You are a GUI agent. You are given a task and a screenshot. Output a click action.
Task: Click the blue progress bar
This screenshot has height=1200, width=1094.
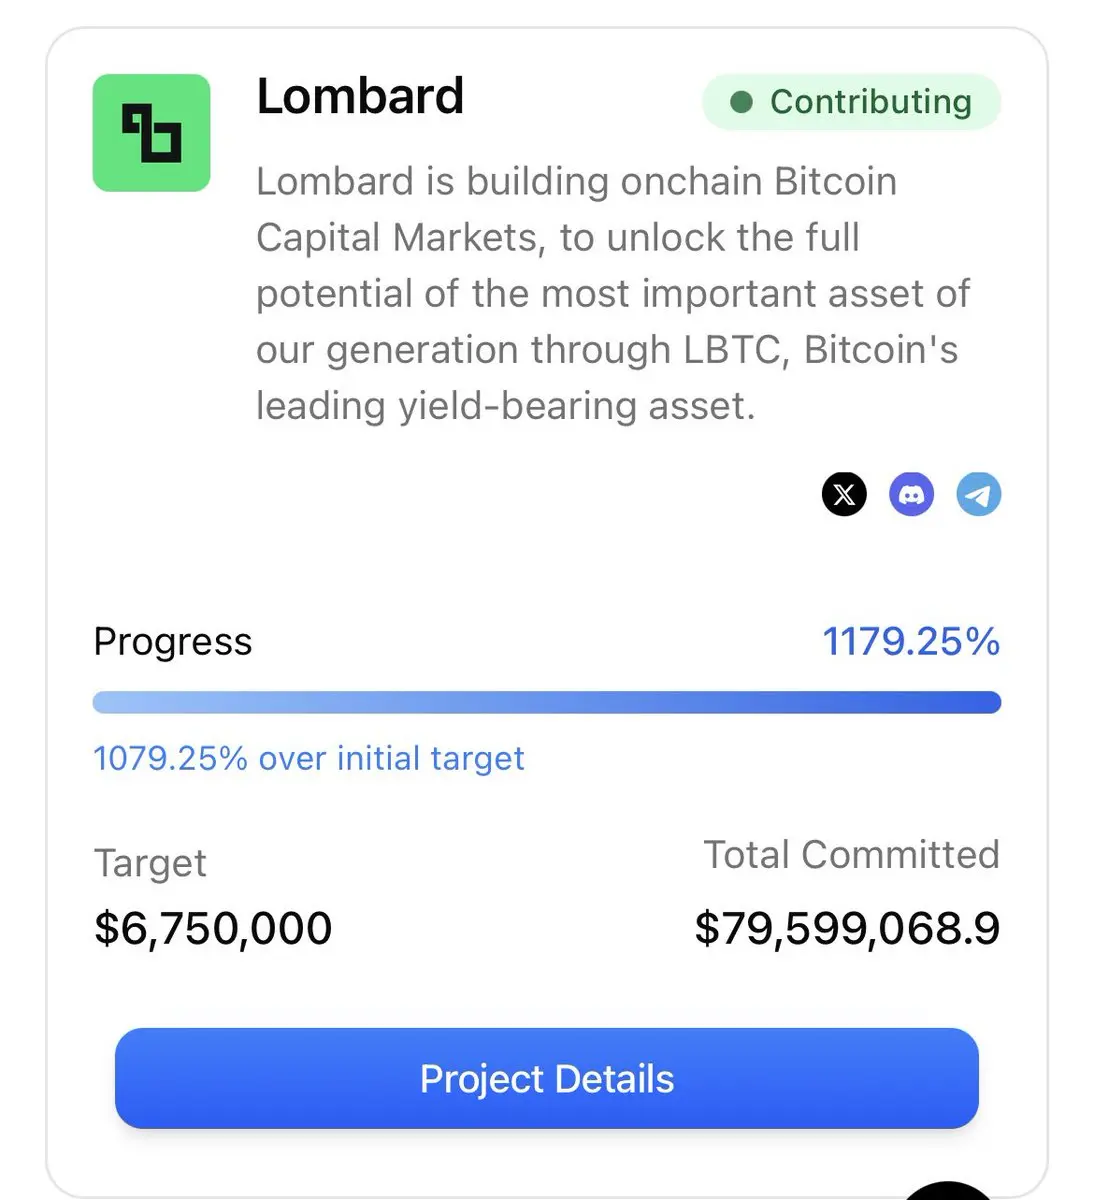[x=546, y=702]
